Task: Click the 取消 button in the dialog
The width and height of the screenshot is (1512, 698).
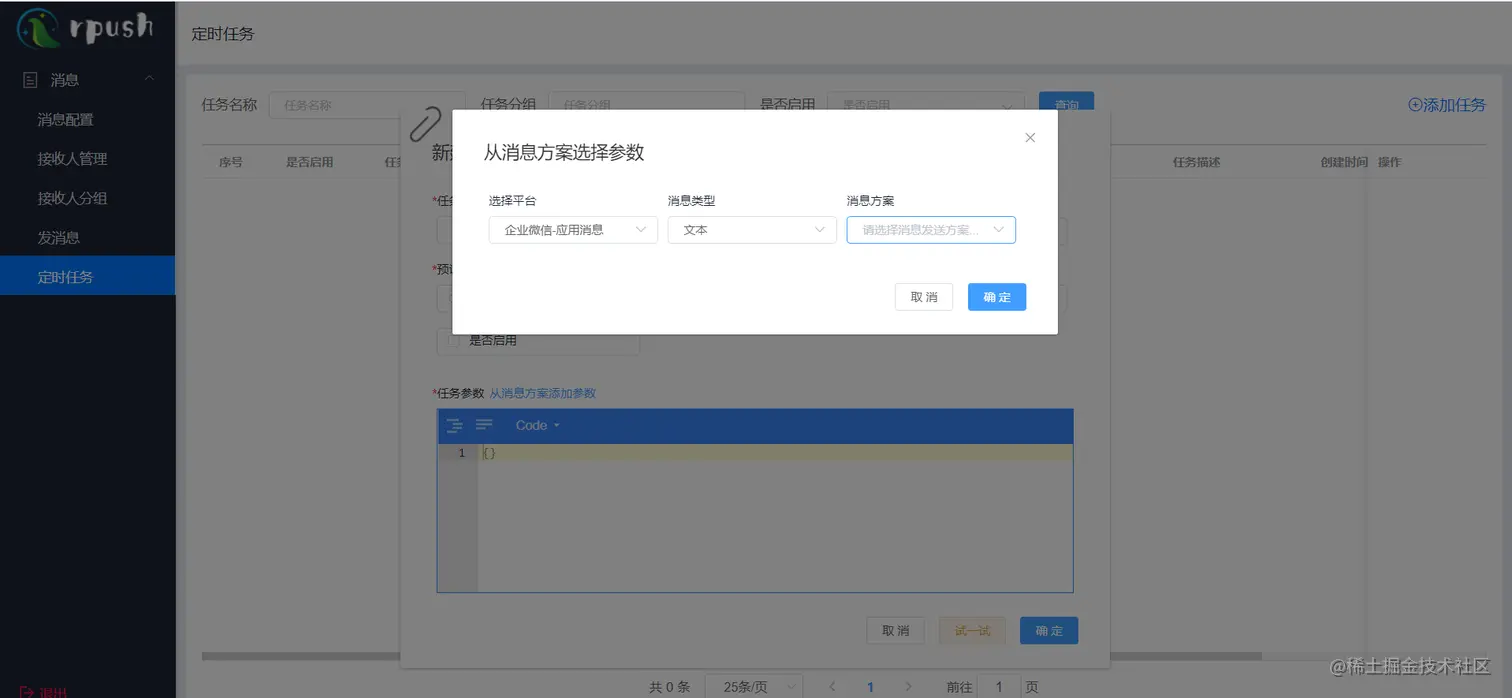Action: click(923, 296)
